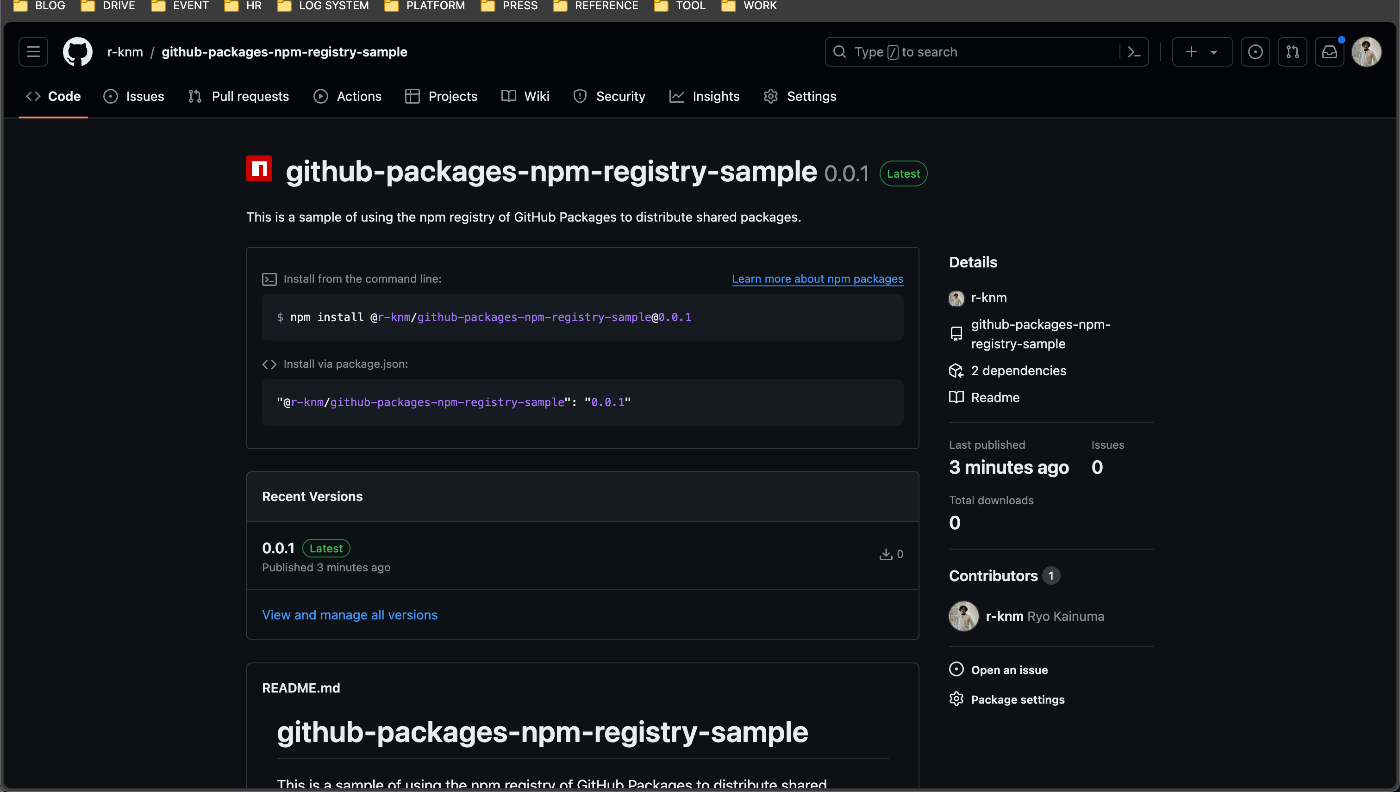Open the Insights tab
This screenshot has width=1400, height=792.
705,96
